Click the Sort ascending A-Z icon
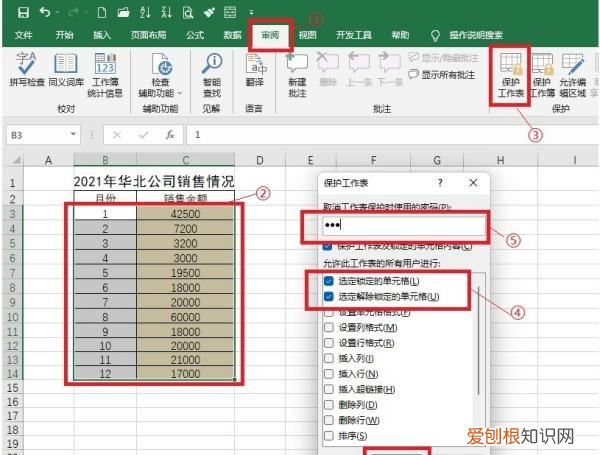600x455 pixels. click(x=145, y=13)
